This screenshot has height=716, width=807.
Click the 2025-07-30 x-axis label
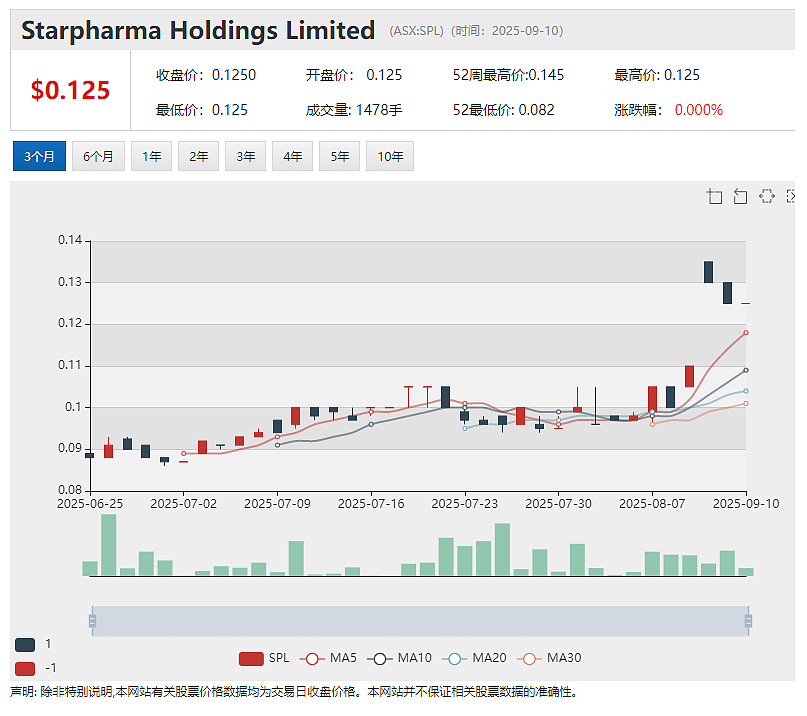tap(558, 504)
